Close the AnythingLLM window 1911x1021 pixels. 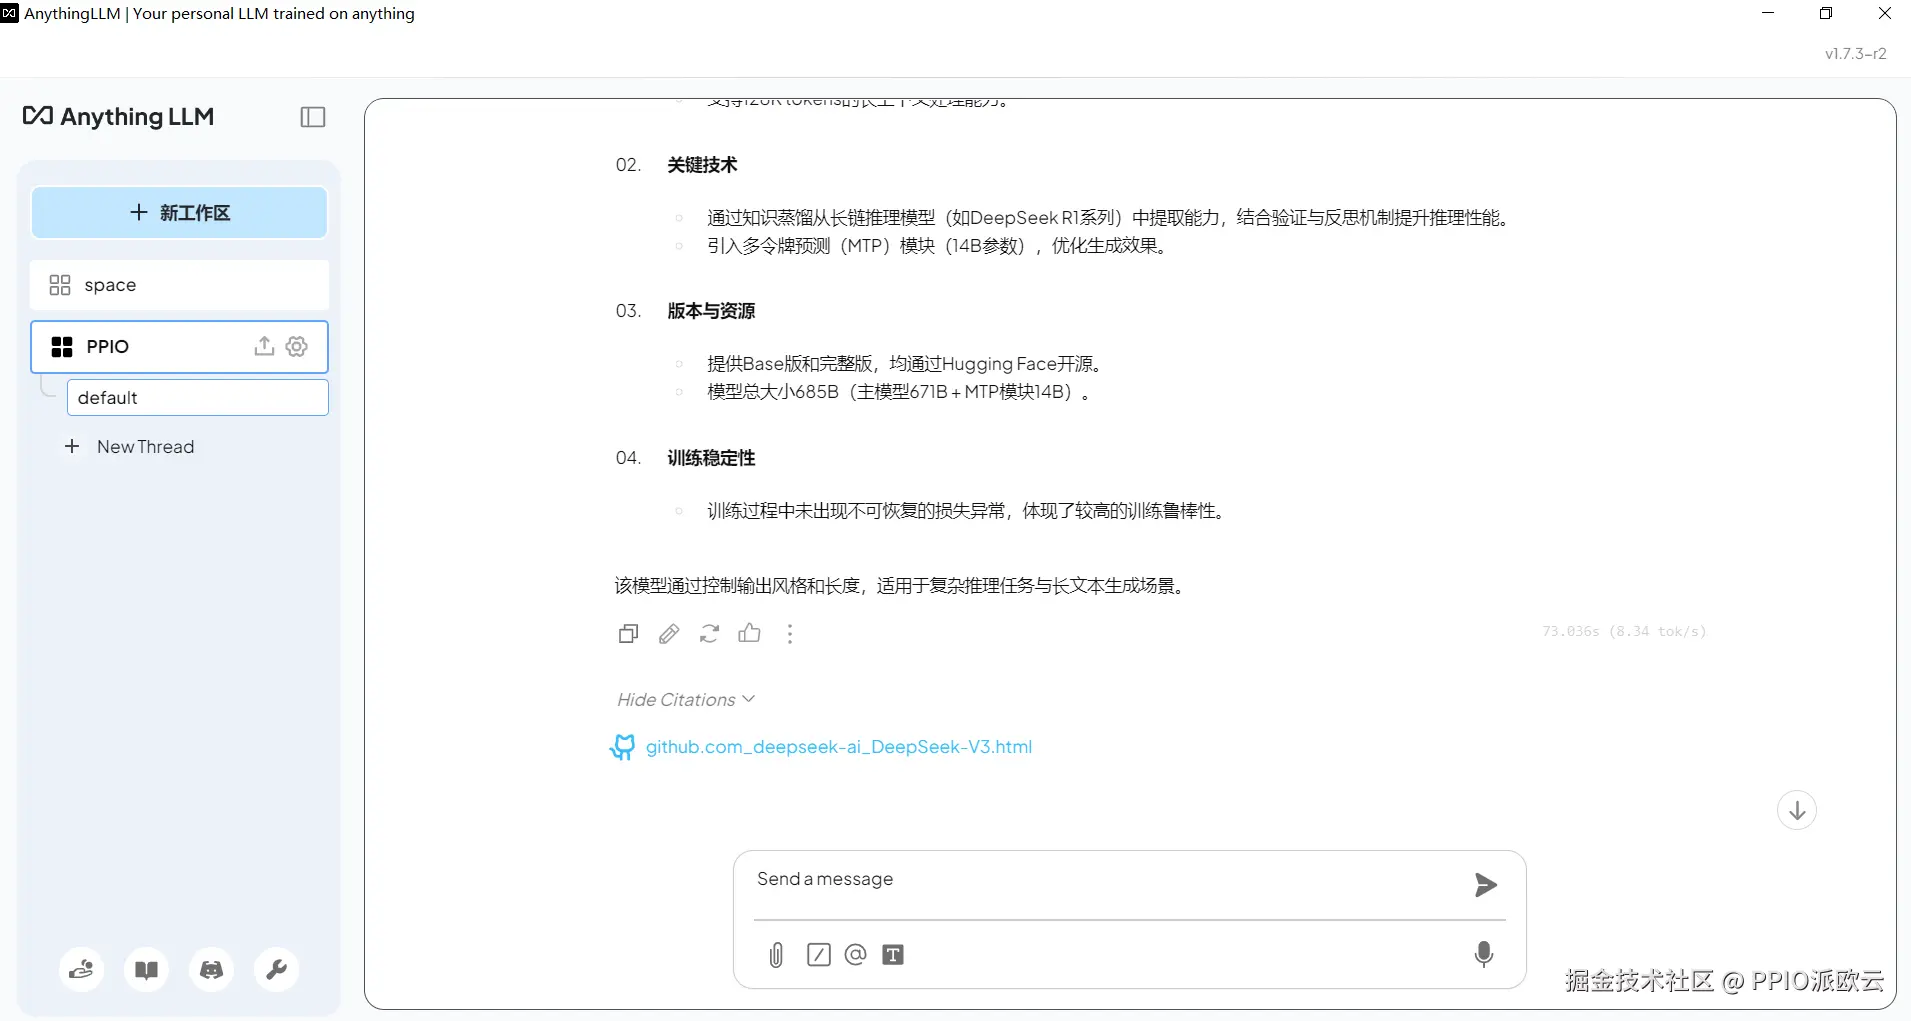click(1884, 13)
